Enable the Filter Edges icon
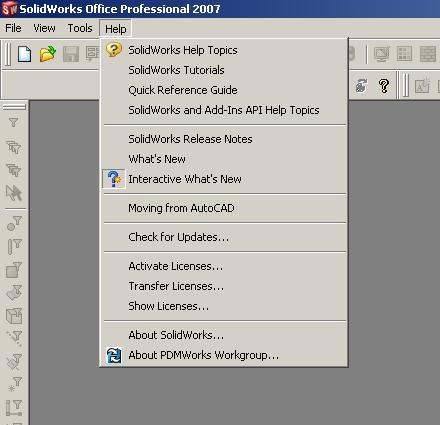The height and width of the screenshot is (425, 440). click(x=14, y=246)
